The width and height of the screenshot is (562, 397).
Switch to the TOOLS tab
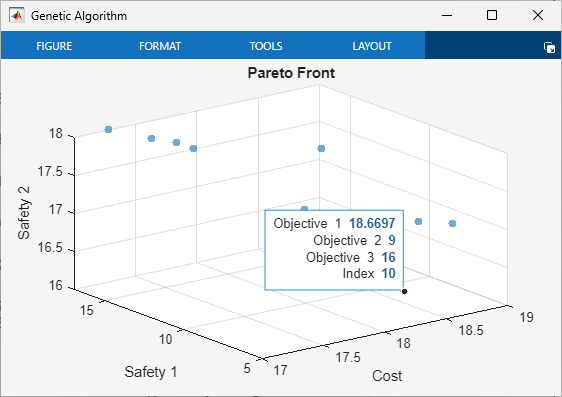coord(266,46)
